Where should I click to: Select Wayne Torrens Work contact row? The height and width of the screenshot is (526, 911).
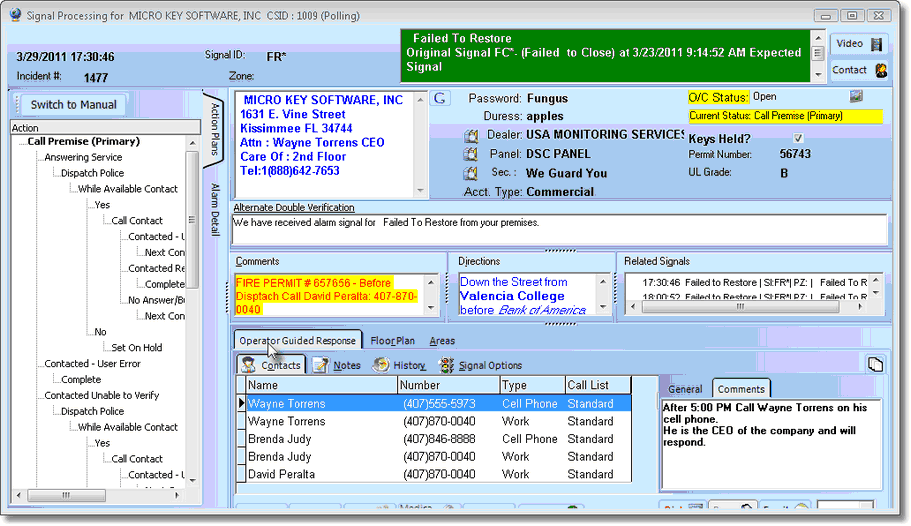(x=439, y=421)
